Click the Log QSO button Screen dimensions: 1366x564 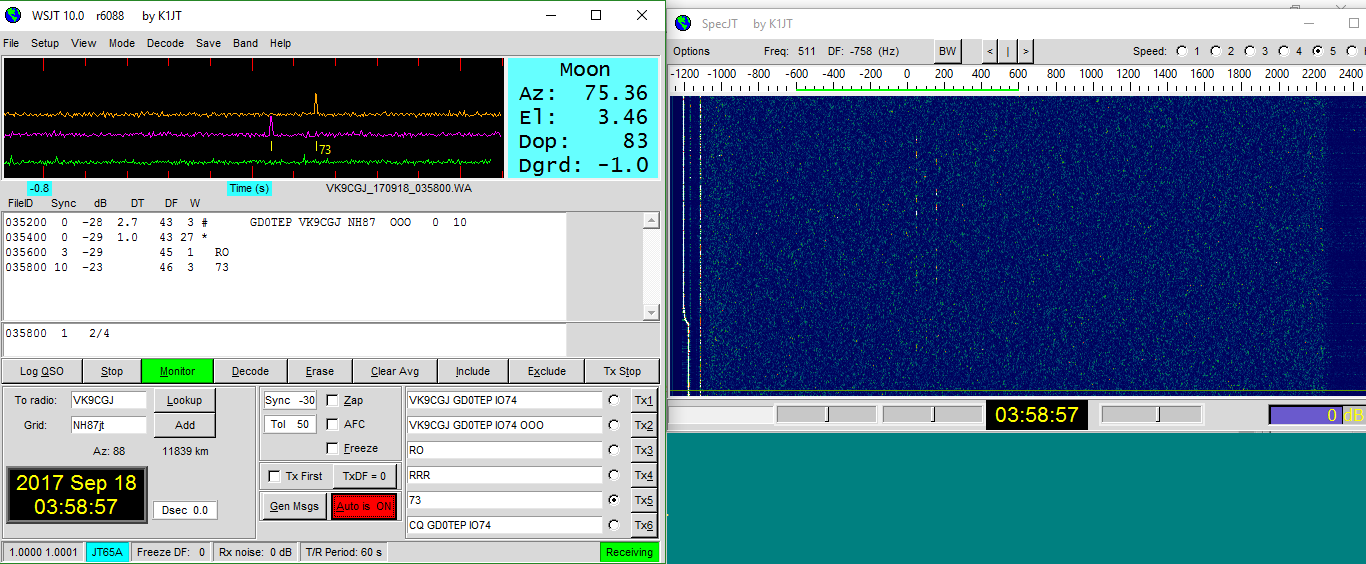[x=41, y=371]
